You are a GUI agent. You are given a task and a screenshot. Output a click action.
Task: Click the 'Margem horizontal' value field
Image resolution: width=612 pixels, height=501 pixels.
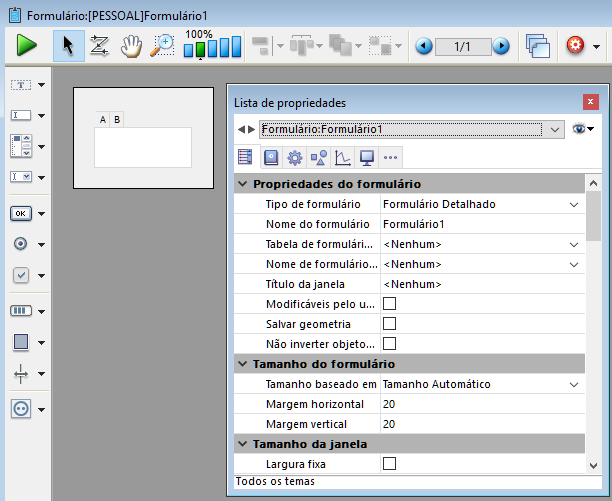tap(480, 404)
